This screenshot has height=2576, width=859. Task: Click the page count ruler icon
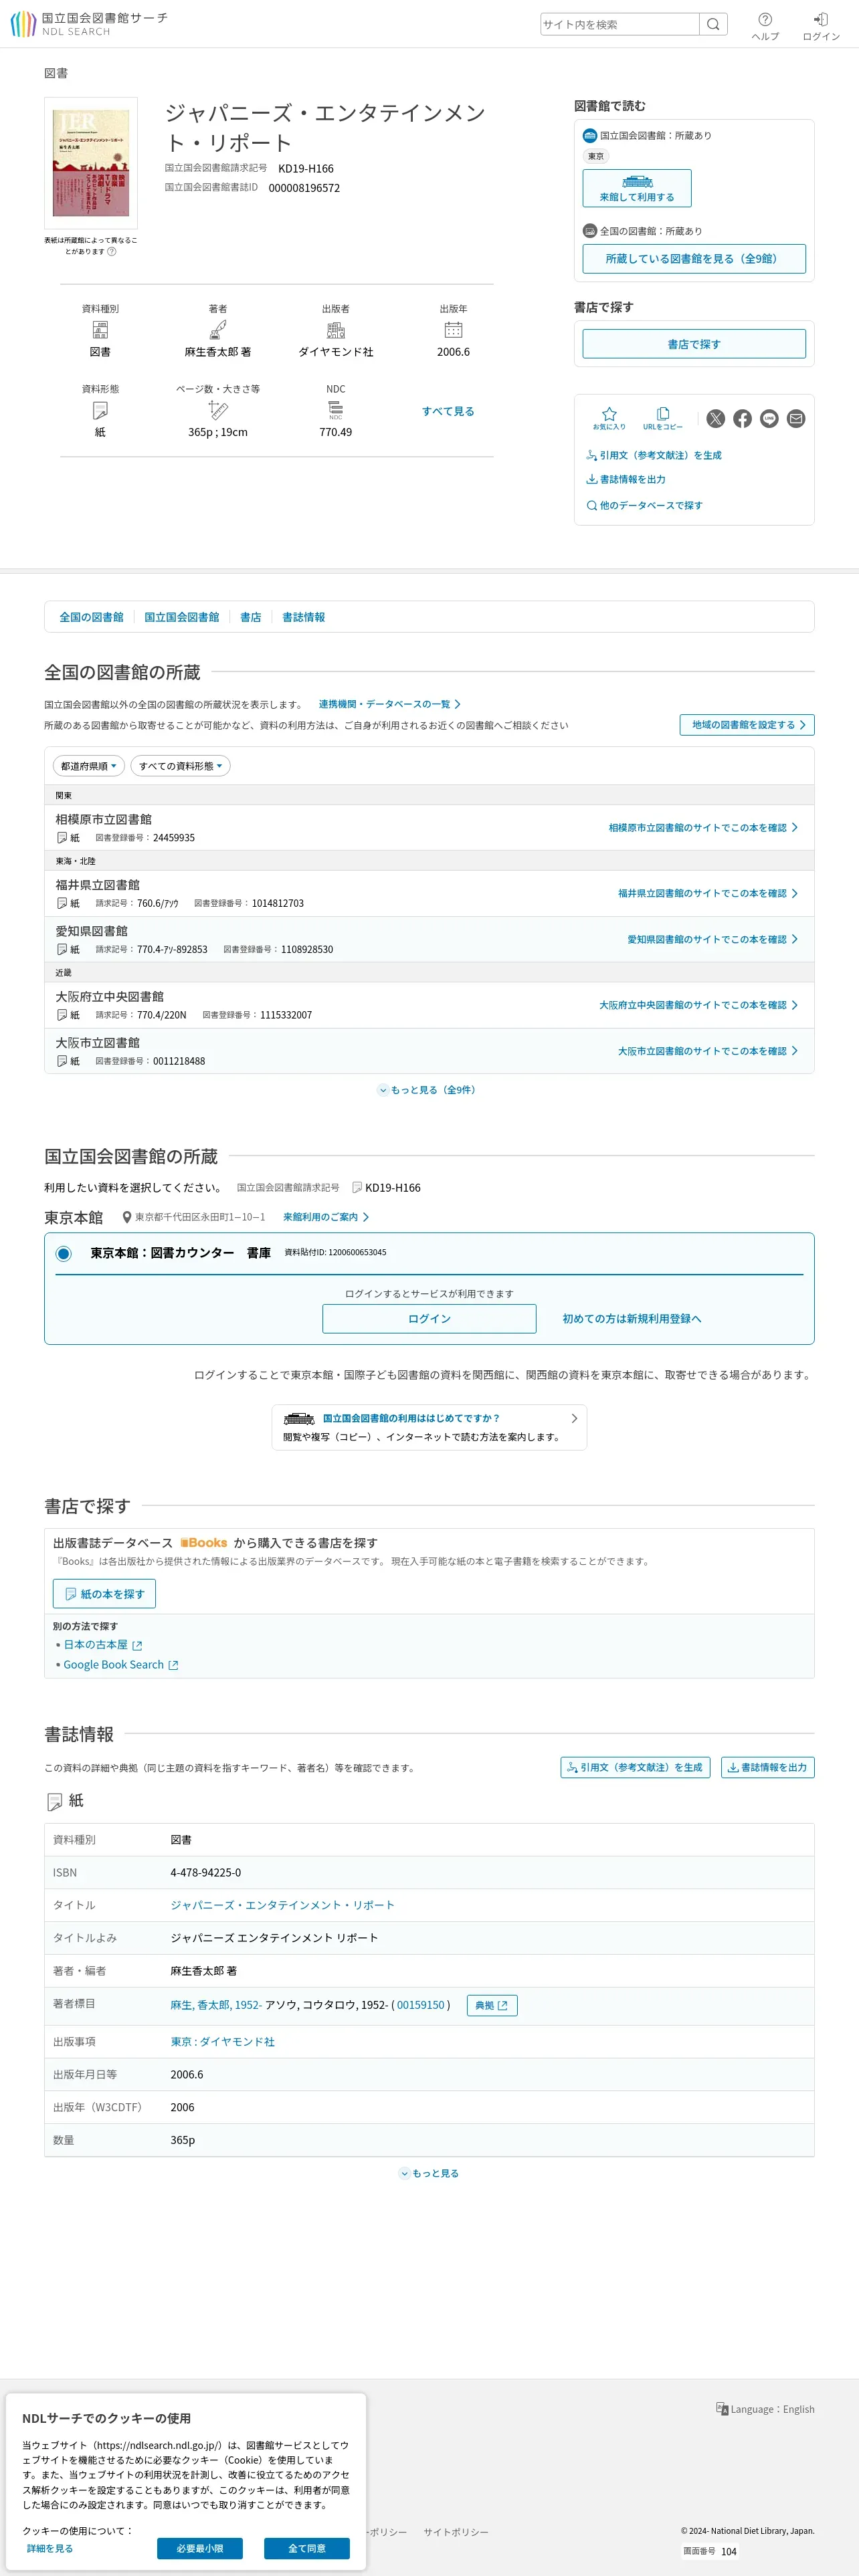click(218, 410)
